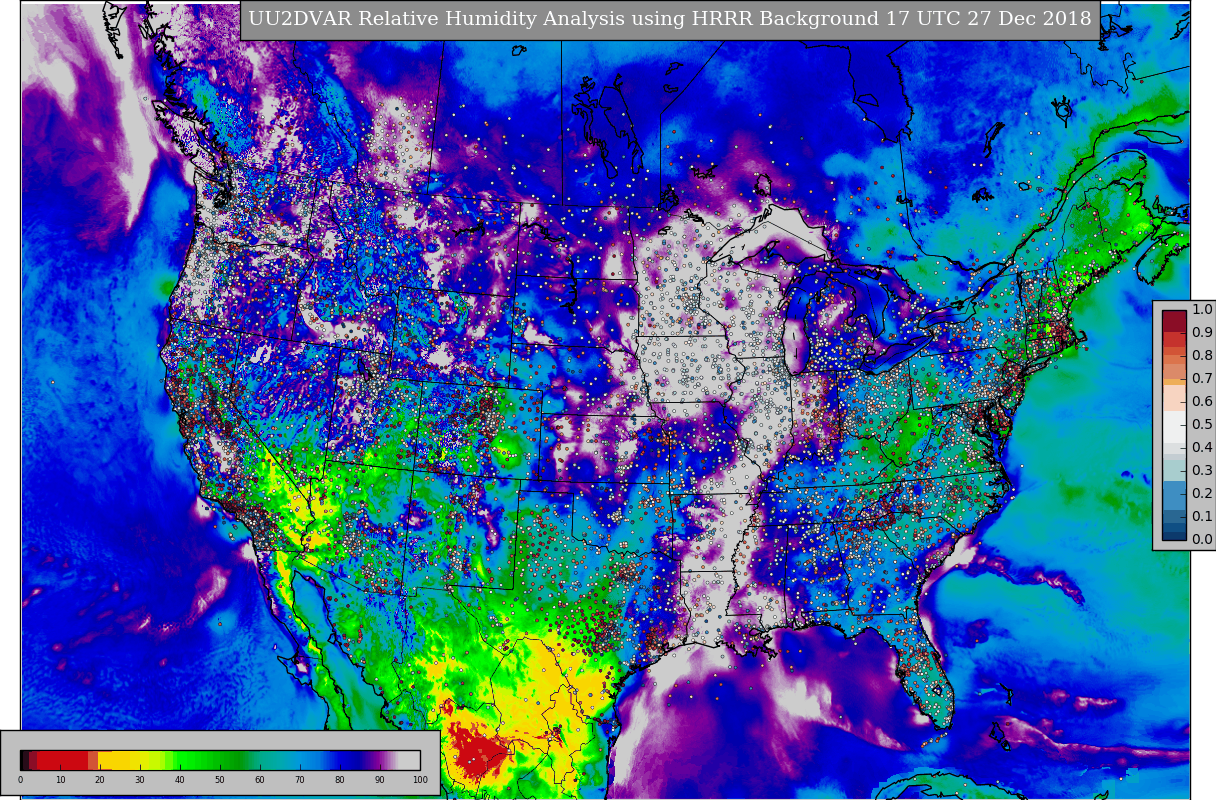Image resolution: width=1216 pixels, height=800 pixels.
Task: Click the 0.9 label on the vertical colorbar
Action: point(1202,332)
